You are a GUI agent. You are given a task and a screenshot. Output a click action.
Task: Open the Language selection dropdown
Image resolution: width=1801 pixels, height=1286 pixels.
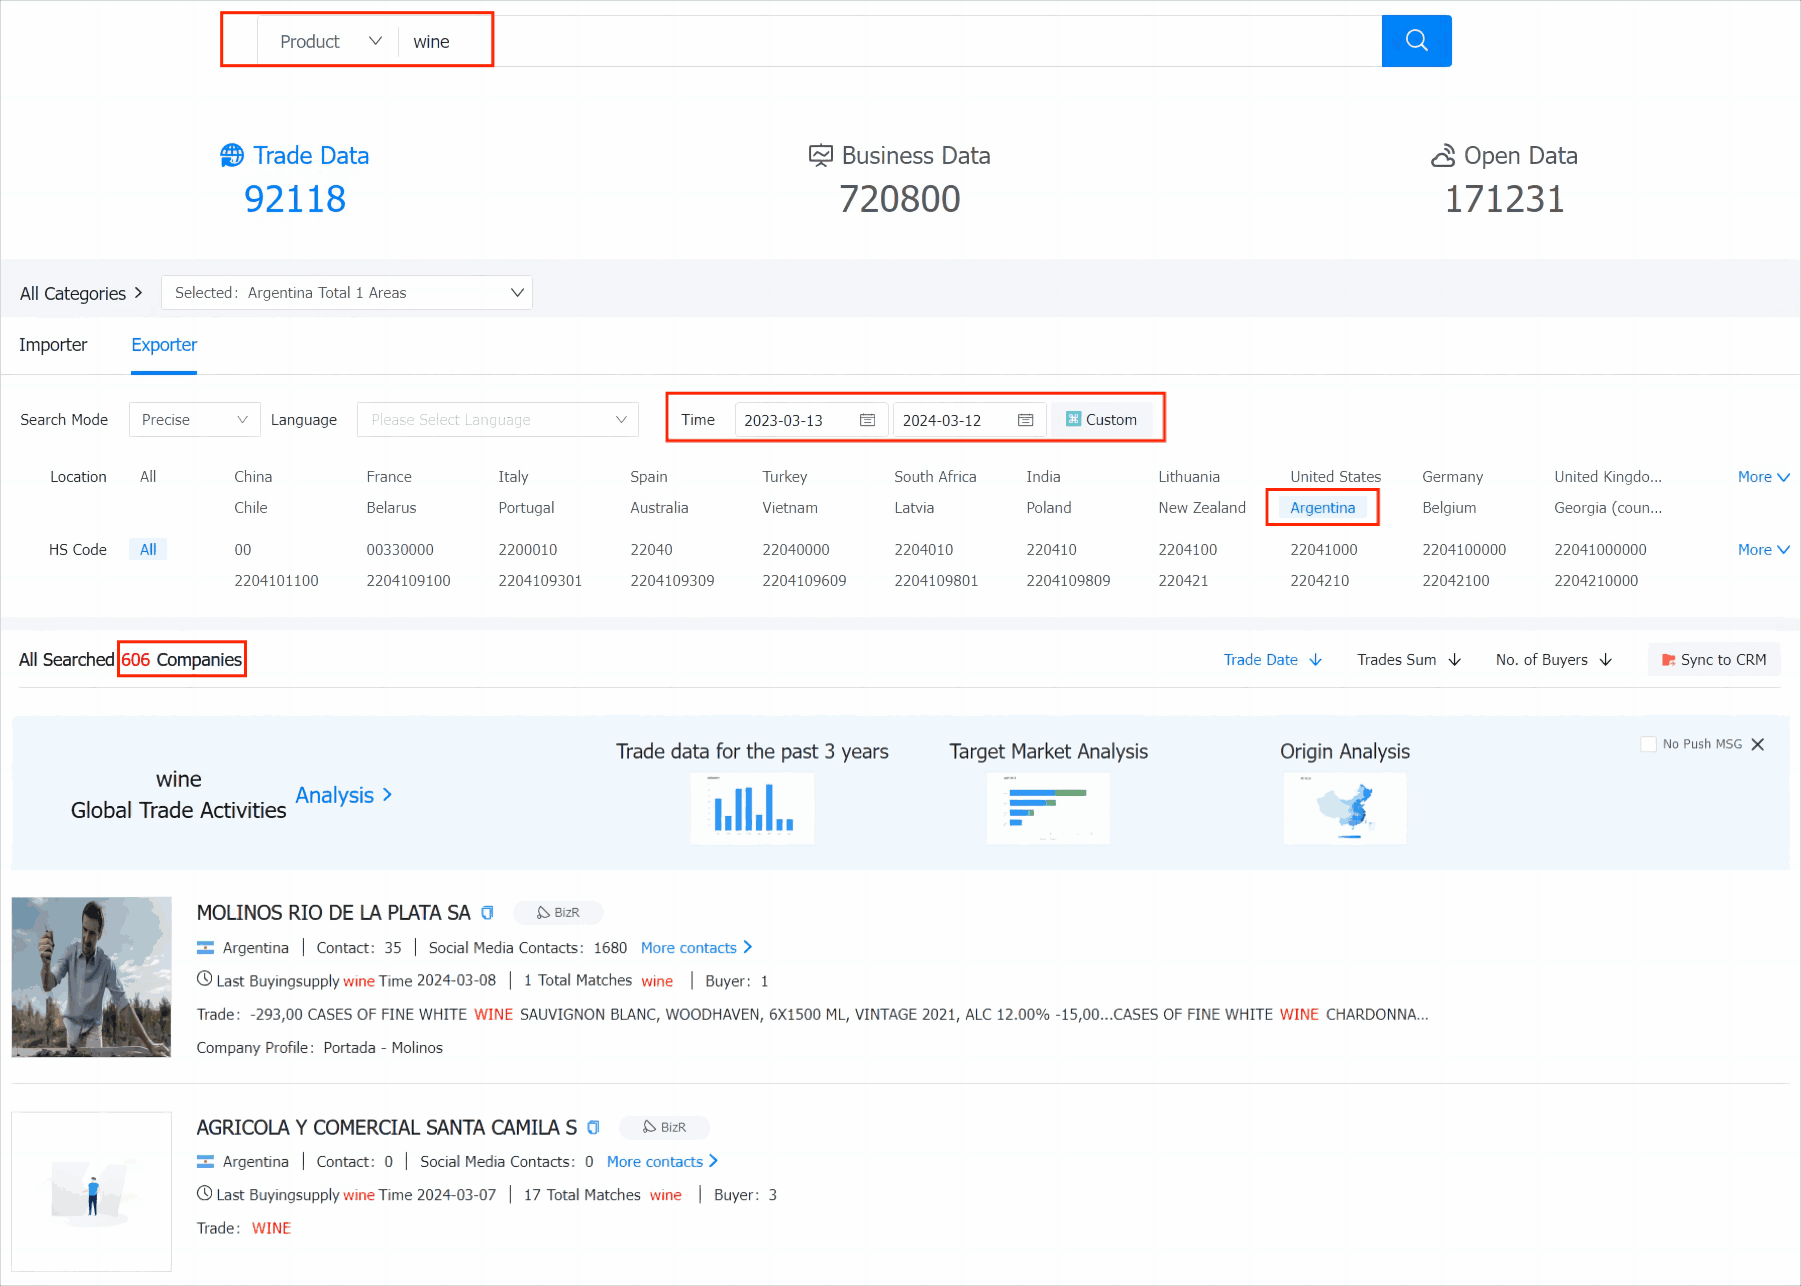(x=497, y=420)
